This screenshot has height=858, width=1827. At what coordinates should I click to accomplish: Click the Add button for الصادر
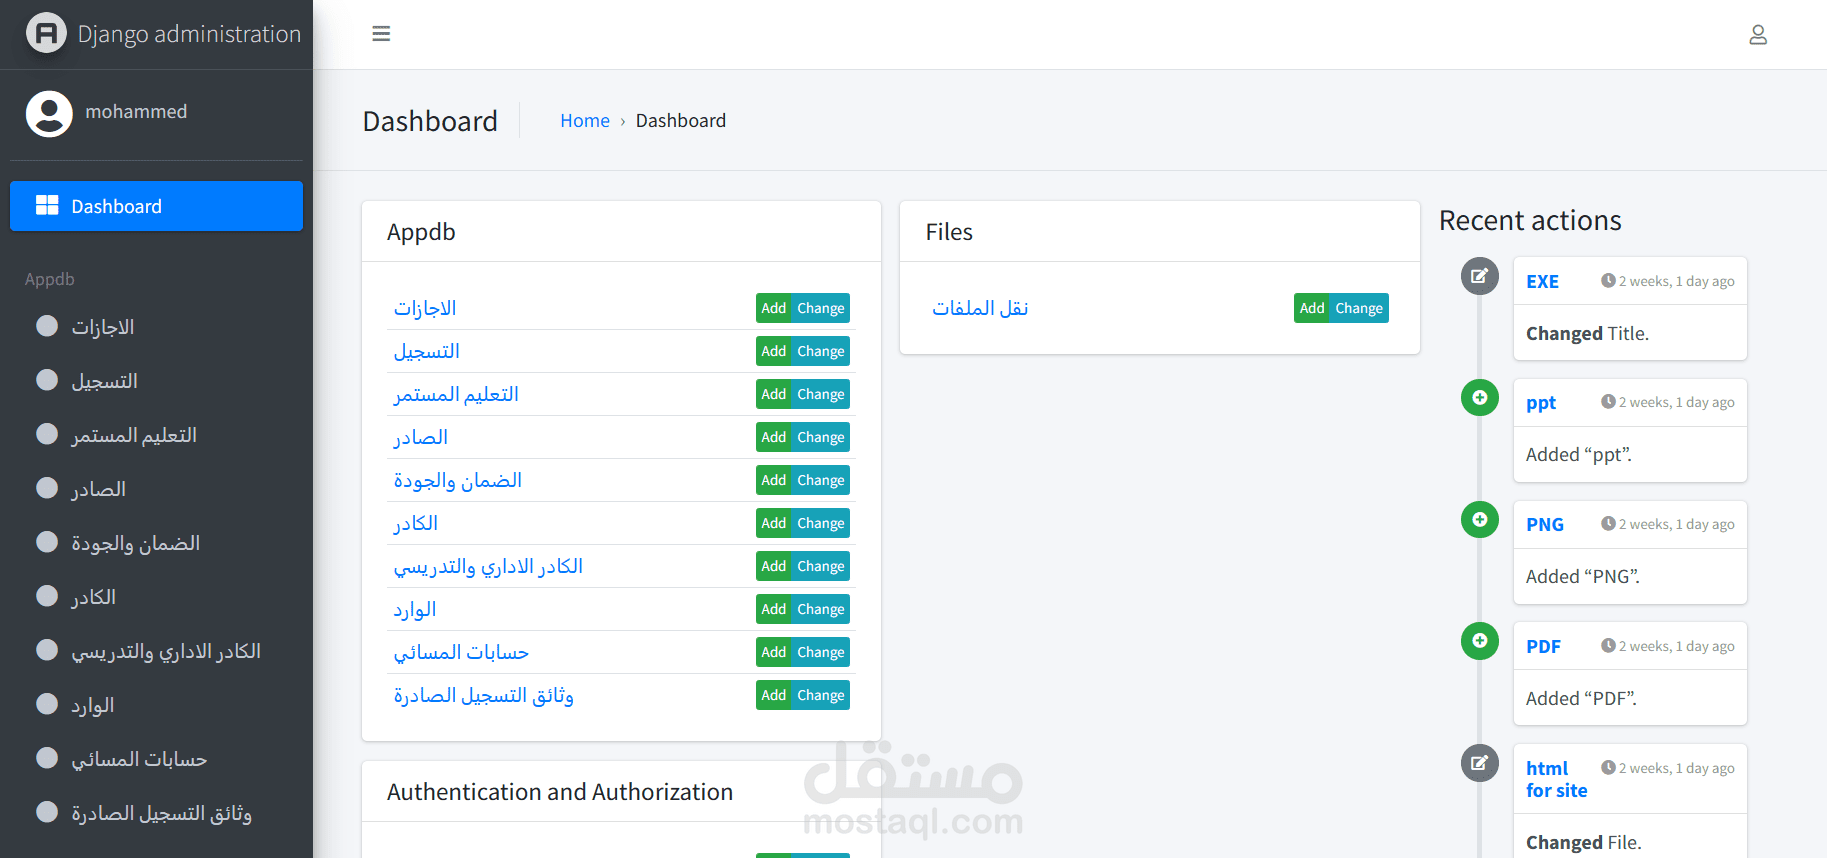click(773, 437)
